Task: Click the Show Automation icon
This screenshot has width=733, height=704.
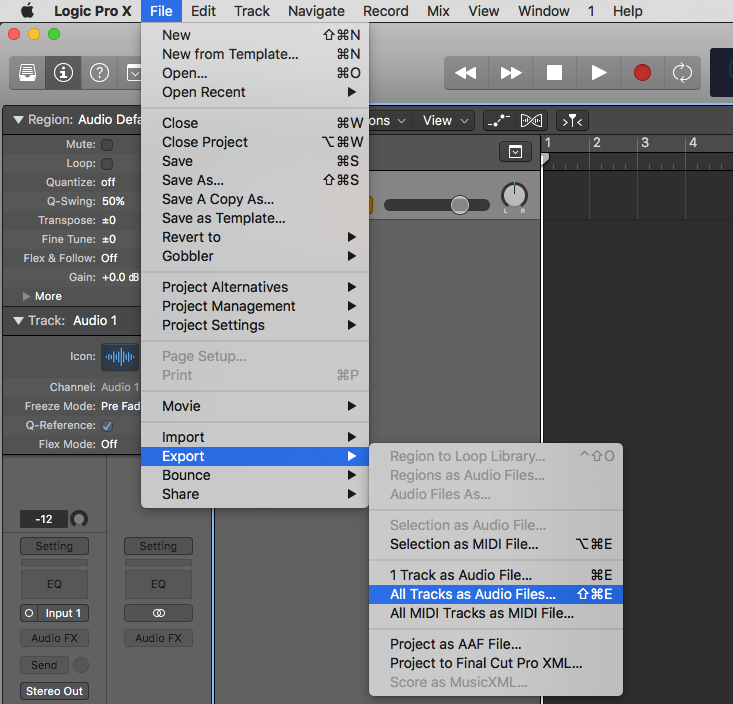Action: (498, 121)
